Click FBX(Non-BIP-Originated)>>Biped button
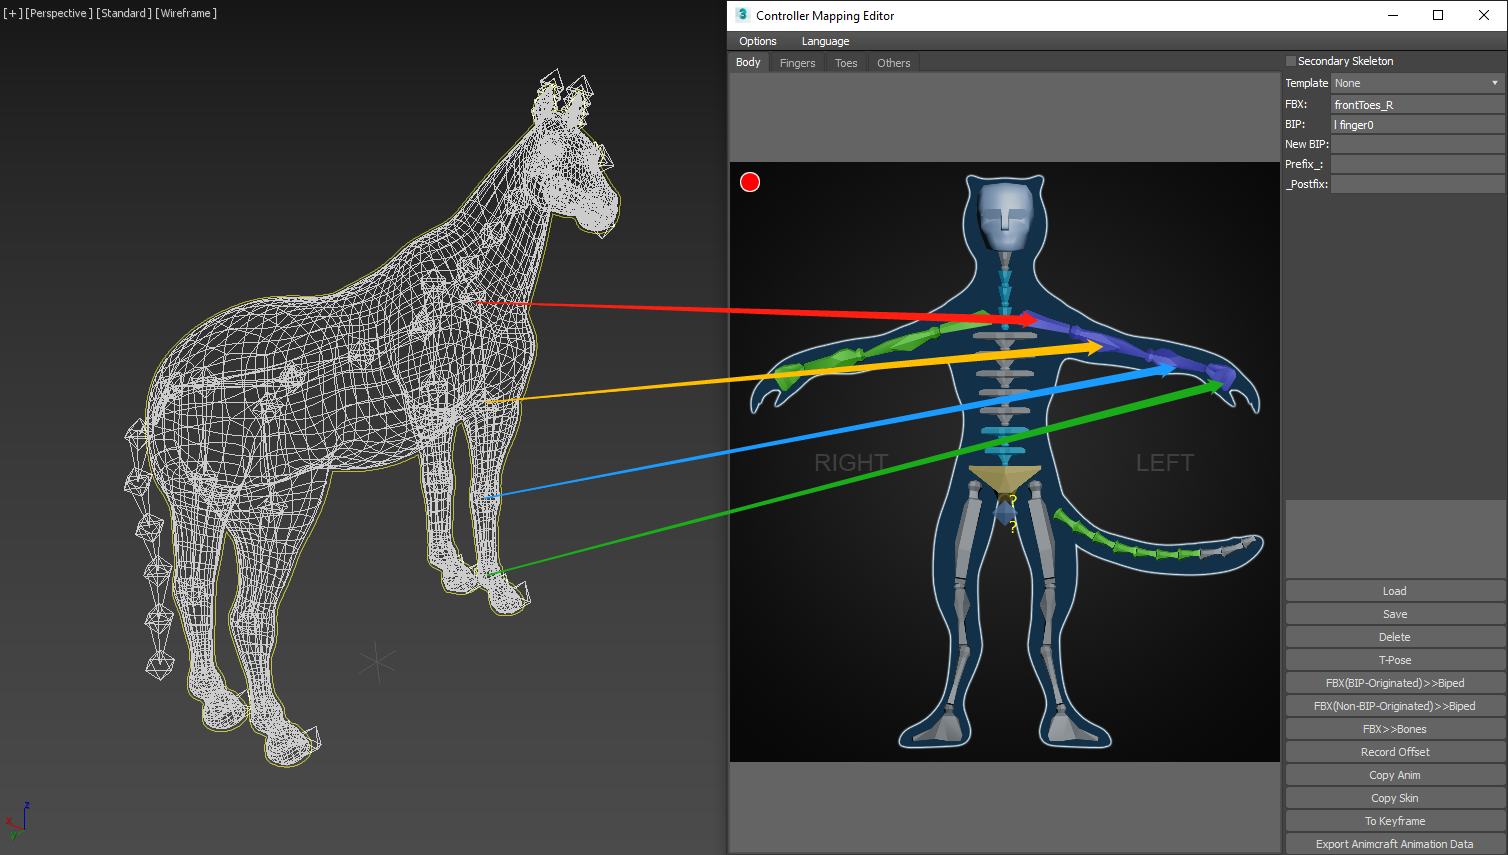The width and height of the screenshot is (1508, 855). 1395,706
